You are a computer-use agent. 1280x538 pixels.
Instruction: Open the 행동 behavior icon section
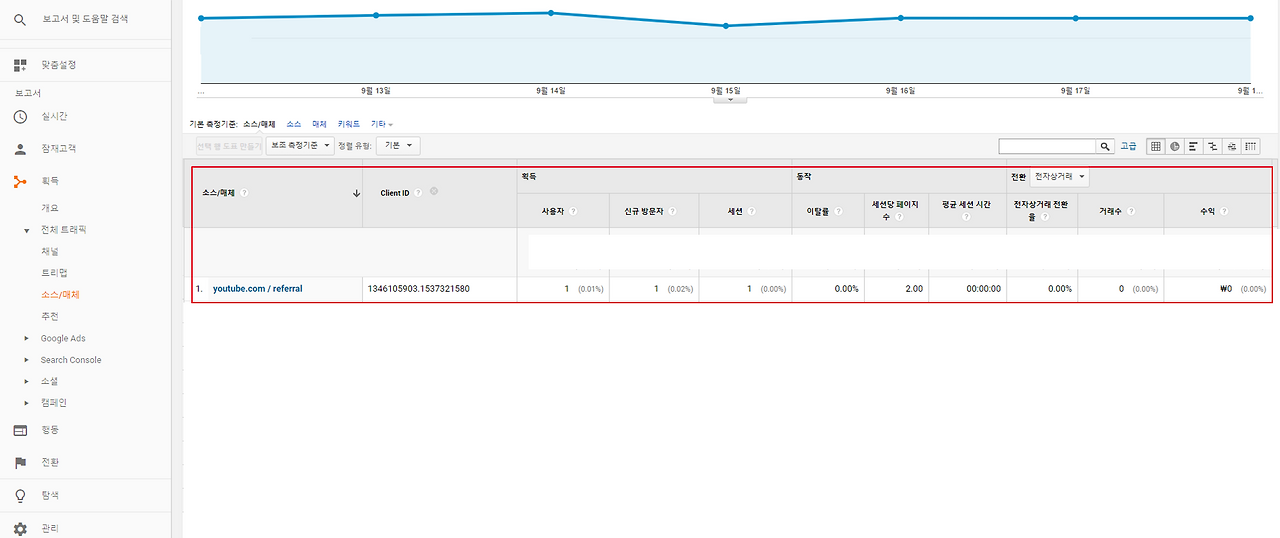pyautogui.click(x=20, y=430)
